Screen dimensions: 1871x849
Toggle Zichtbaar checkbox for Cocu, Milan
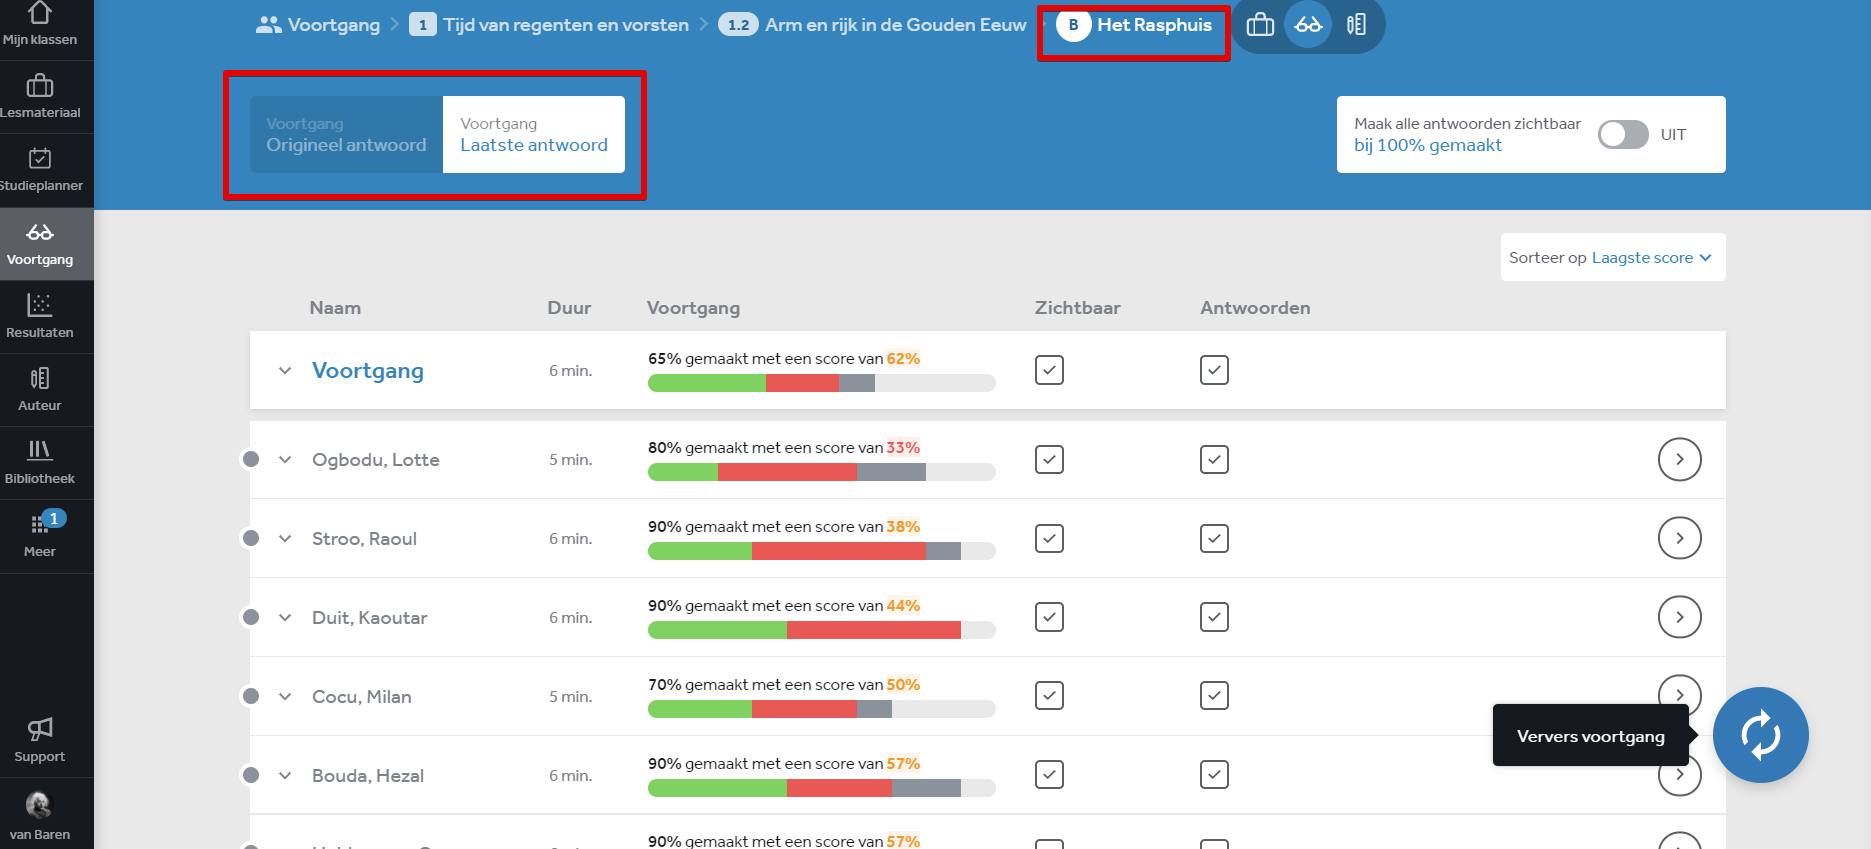pos(1049,696)
